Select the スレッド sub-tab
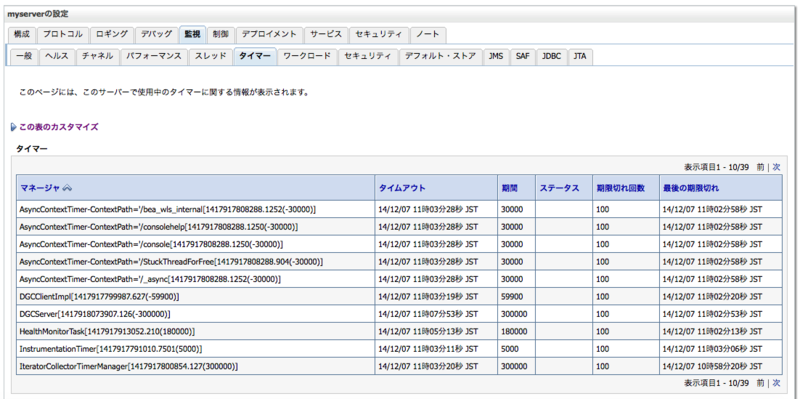 (210, 56)
